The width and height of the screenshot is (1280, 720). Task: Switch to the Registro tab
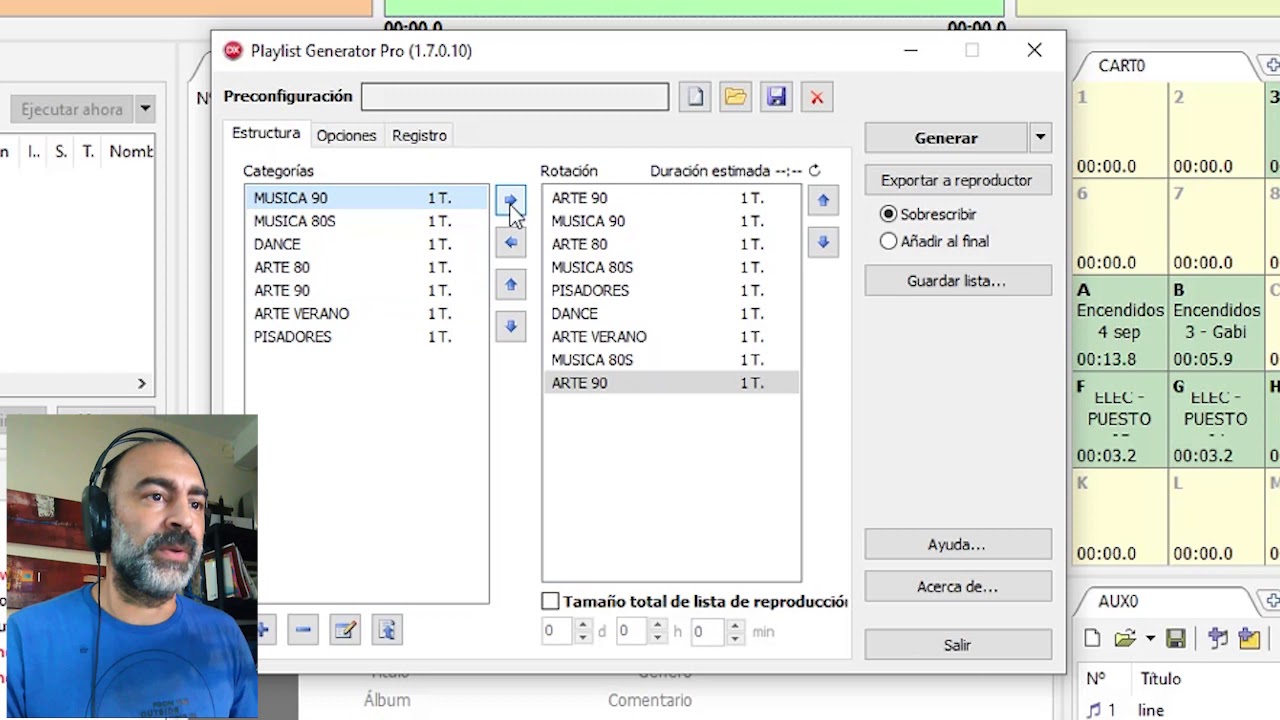[419, 135]
